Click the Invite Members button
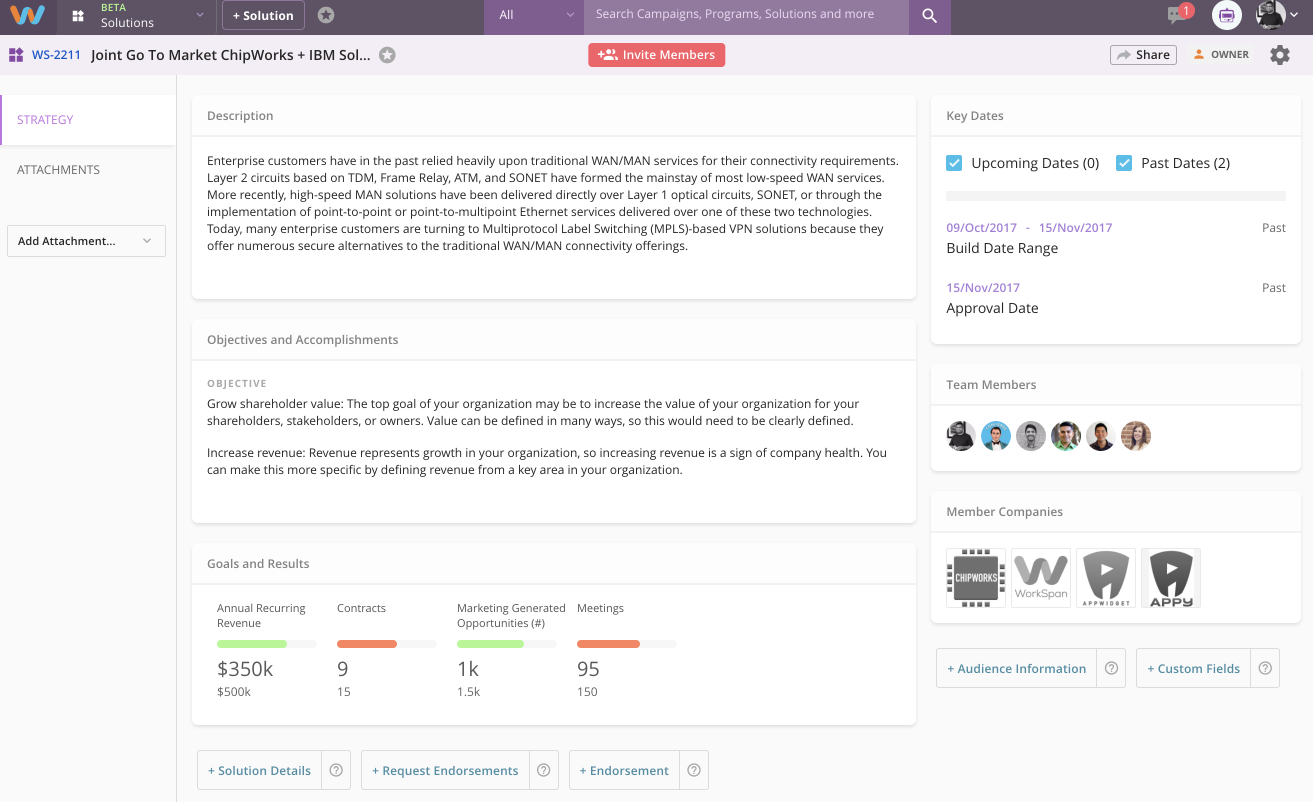This screenshot has height=802, width=1313. (656, 55)
